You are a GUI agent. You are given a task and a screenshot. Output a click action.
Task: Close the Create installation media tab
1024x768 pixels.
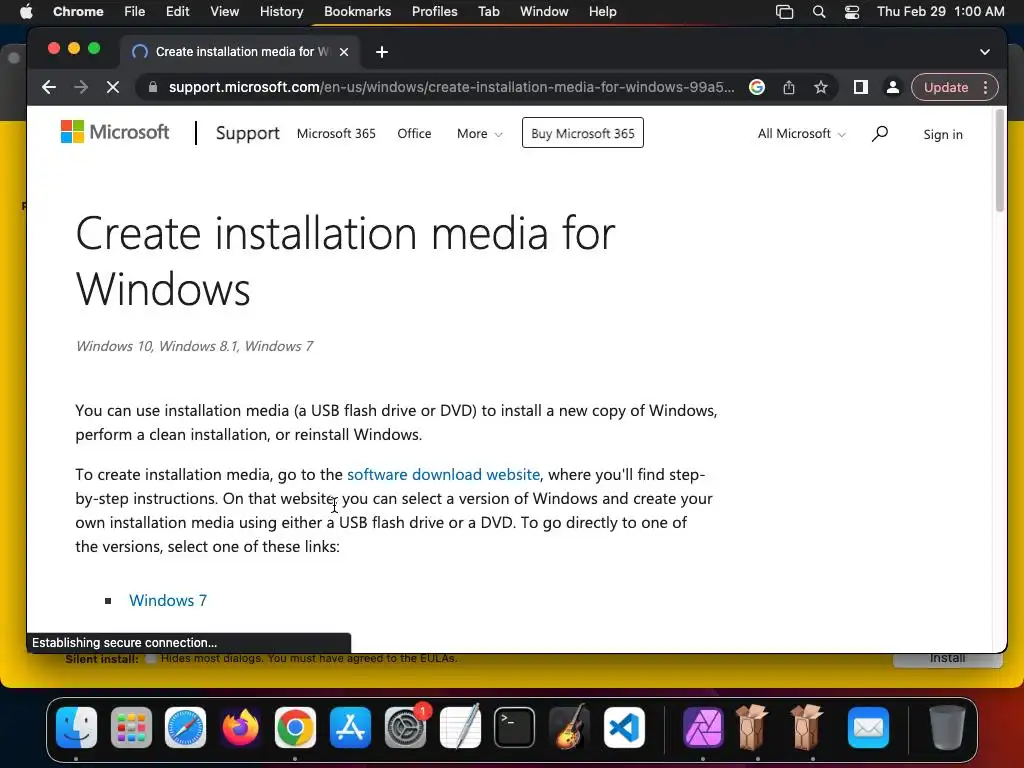pos(344,52)
